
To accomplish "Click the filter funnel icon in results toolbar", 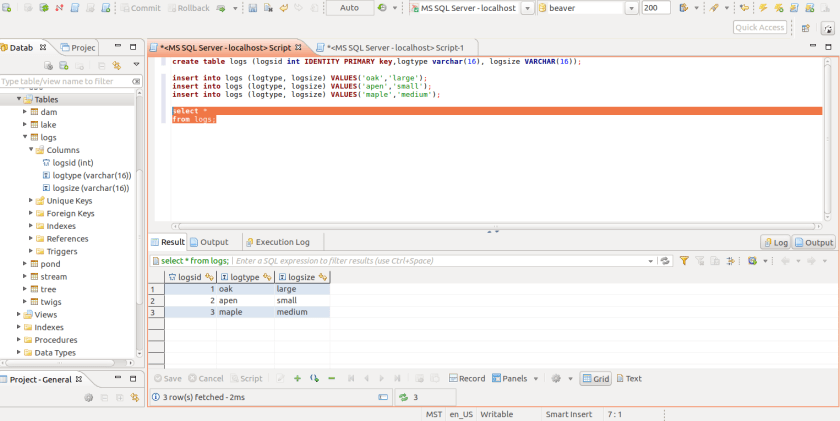I will [x=684, y=261].
